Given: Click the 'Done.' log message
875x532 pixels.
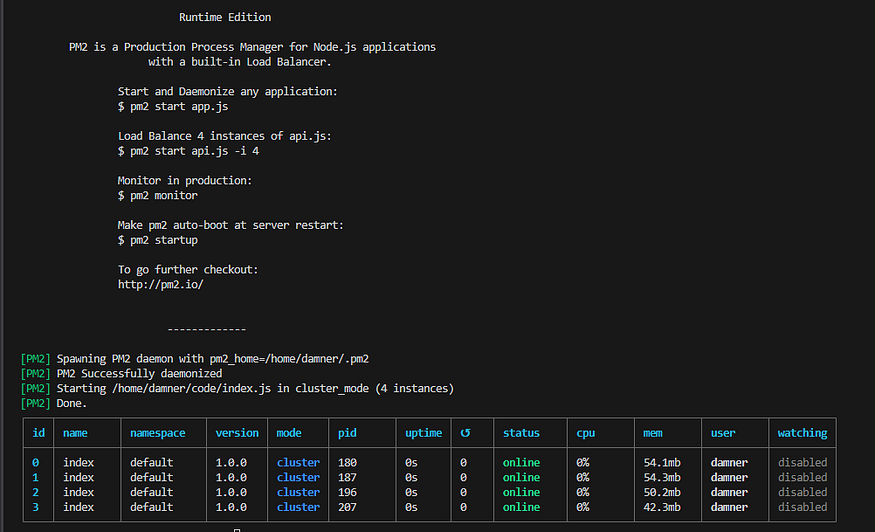Looking at the screenshot, I should pyautogui.click(x=71, y=403).
